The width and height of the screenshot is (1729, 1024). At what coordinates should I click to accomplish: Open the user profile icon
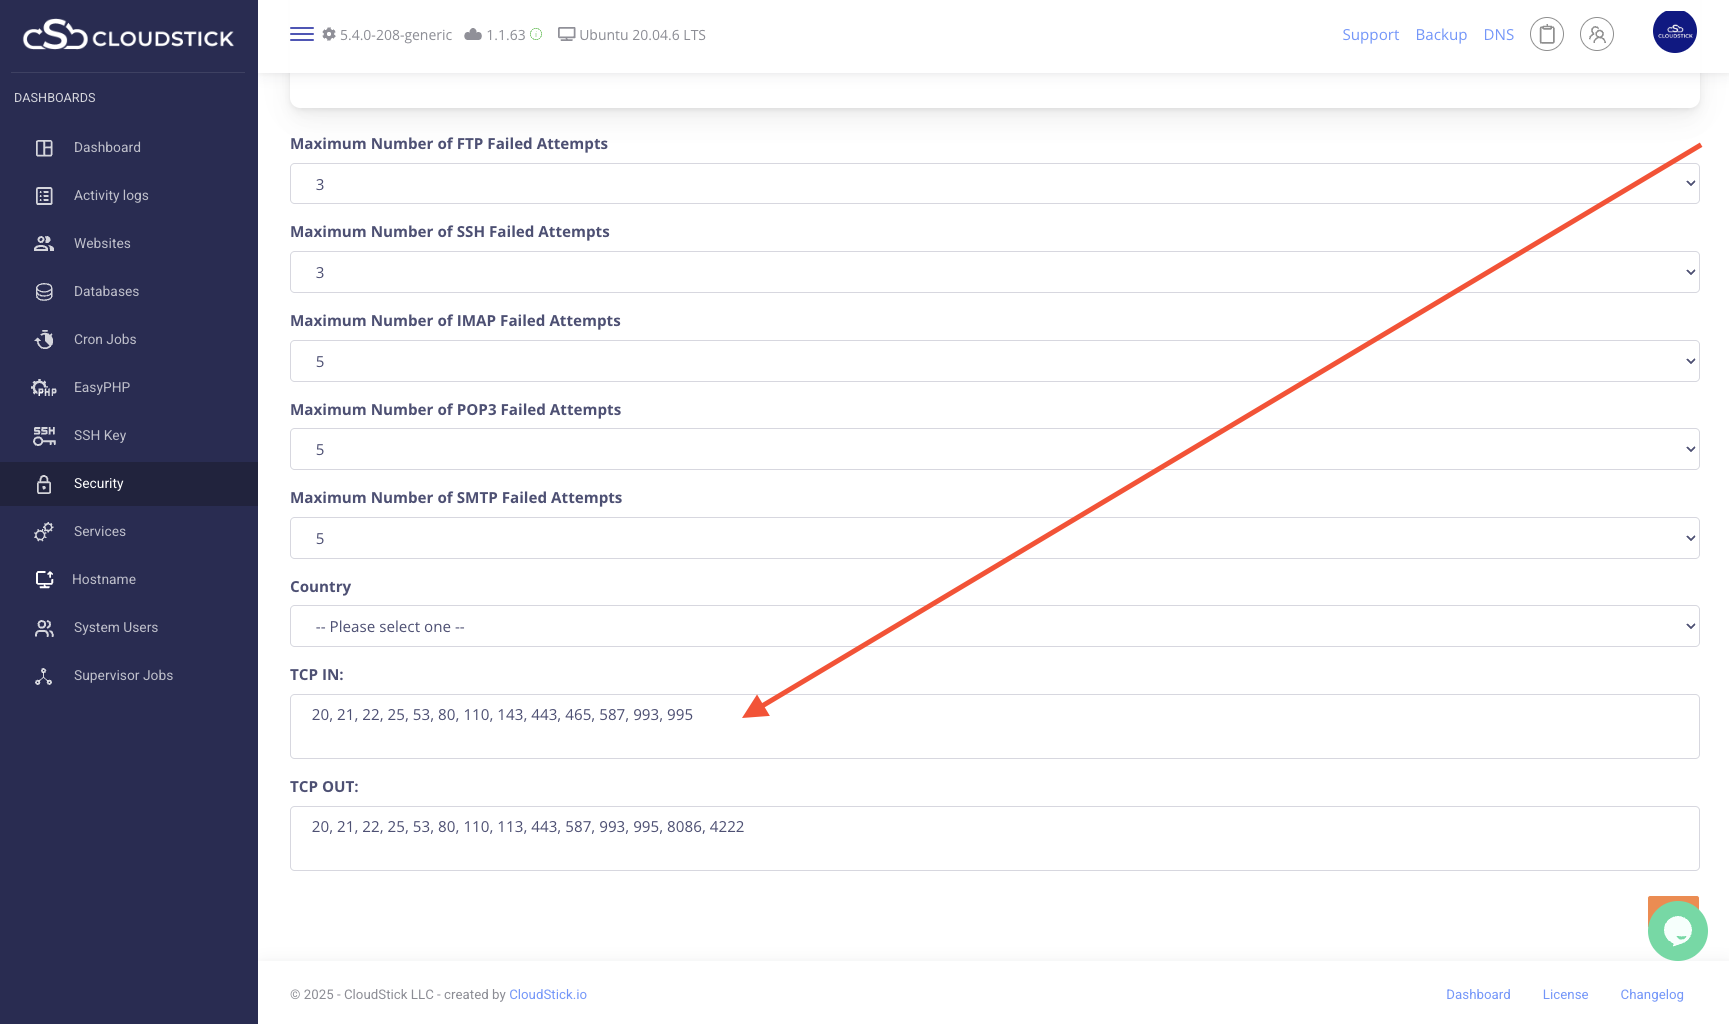point(1596,35)
